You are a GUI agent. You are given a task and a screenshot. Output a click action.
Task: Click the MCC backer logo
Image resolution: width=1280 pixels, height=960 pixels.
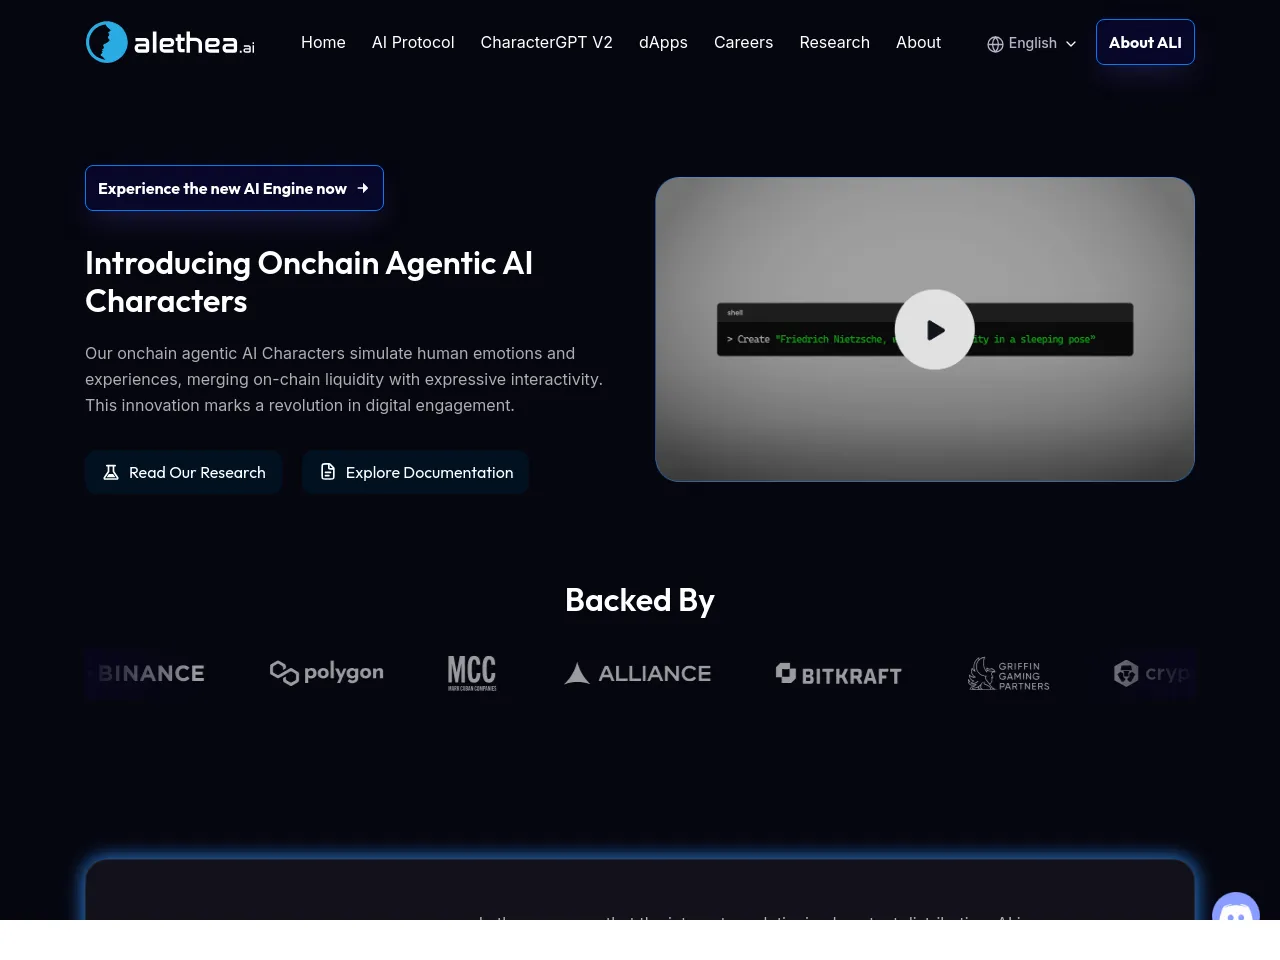click(x=472, y=673)
